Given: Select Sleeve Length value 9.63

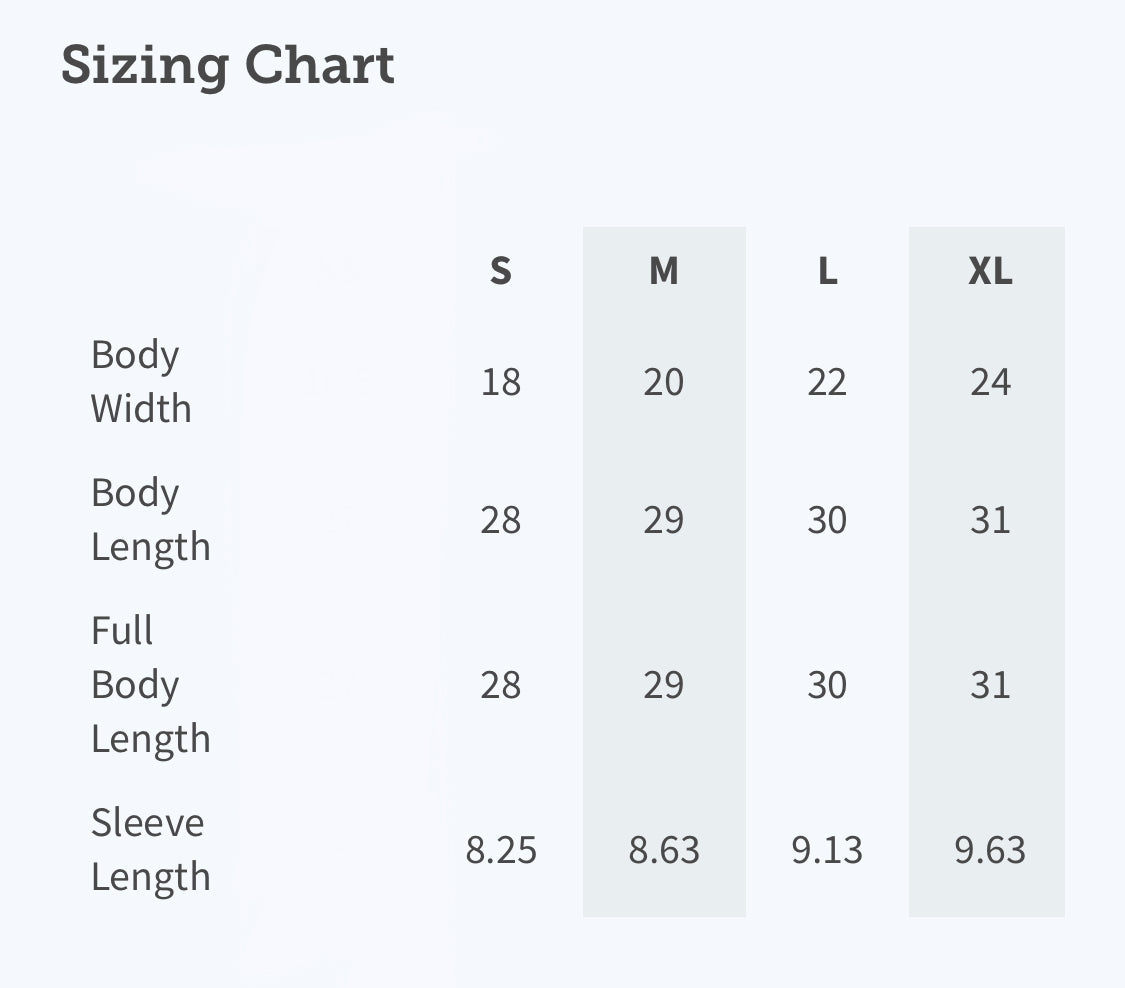Looking at the screenshot, I should pos(990,850).
